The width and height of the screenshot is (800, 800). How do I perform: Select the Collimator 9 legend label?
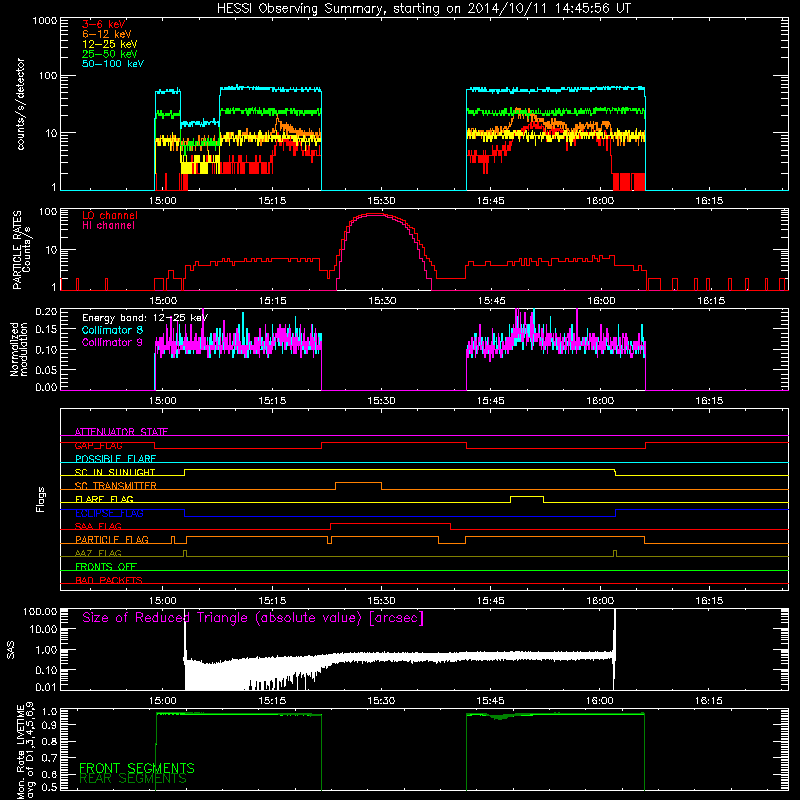click(112, 342)
